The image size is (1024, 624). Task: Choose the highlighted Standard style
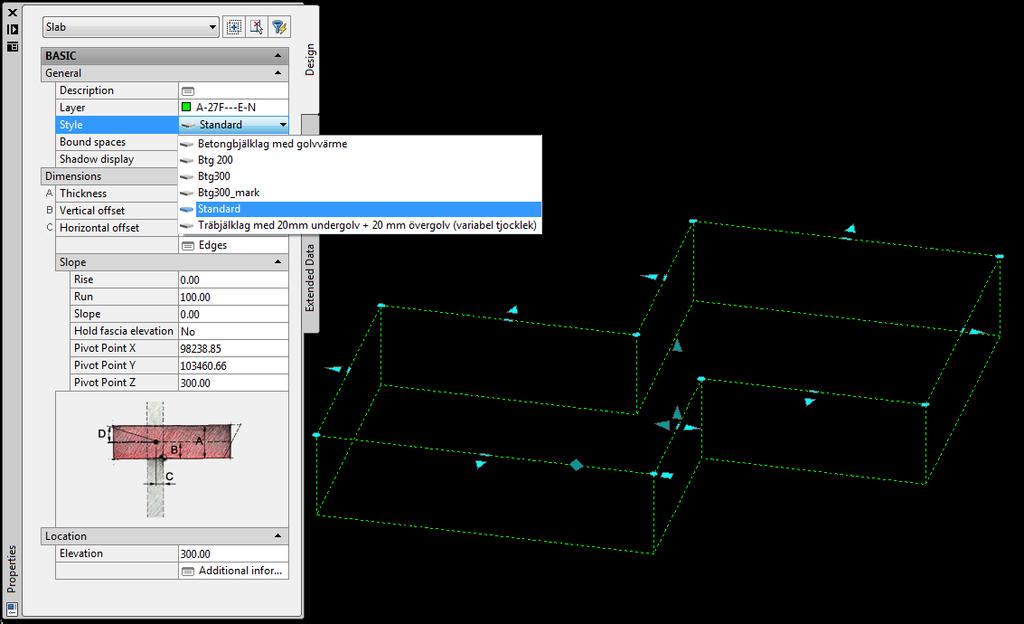pyautogui.click(x=360, y=209)
